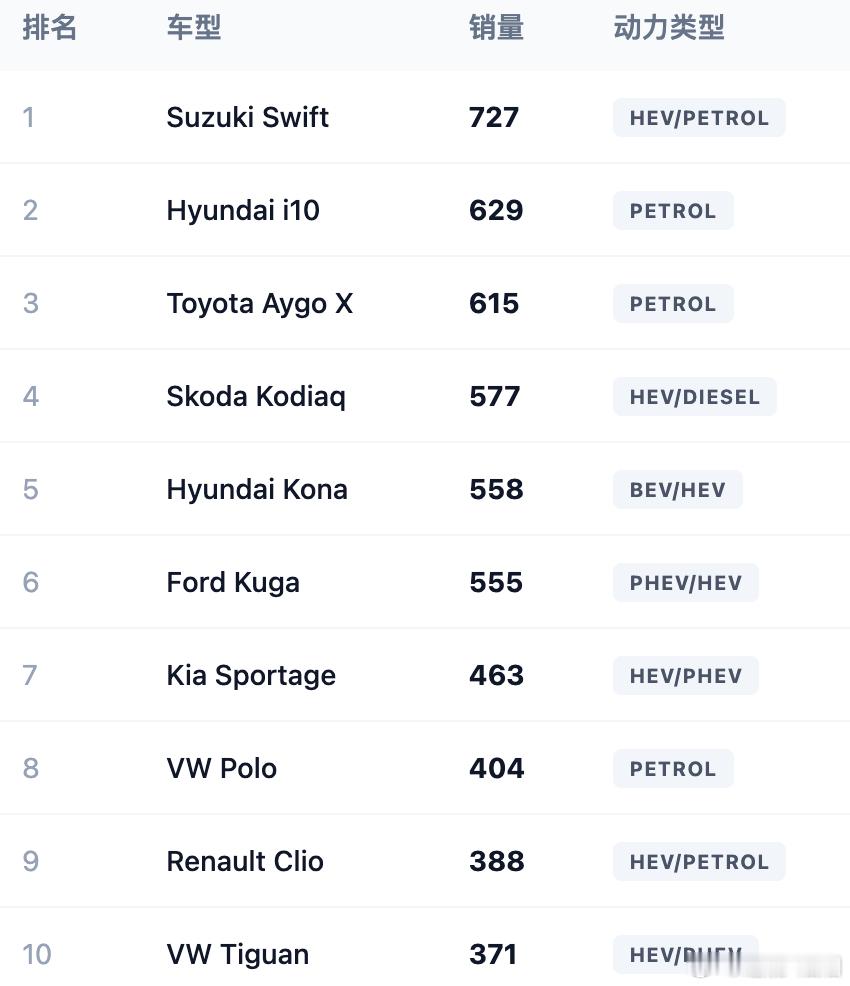Open the Renault Clio entry
This screenshot has width=850, height=986.
[244, 862]
